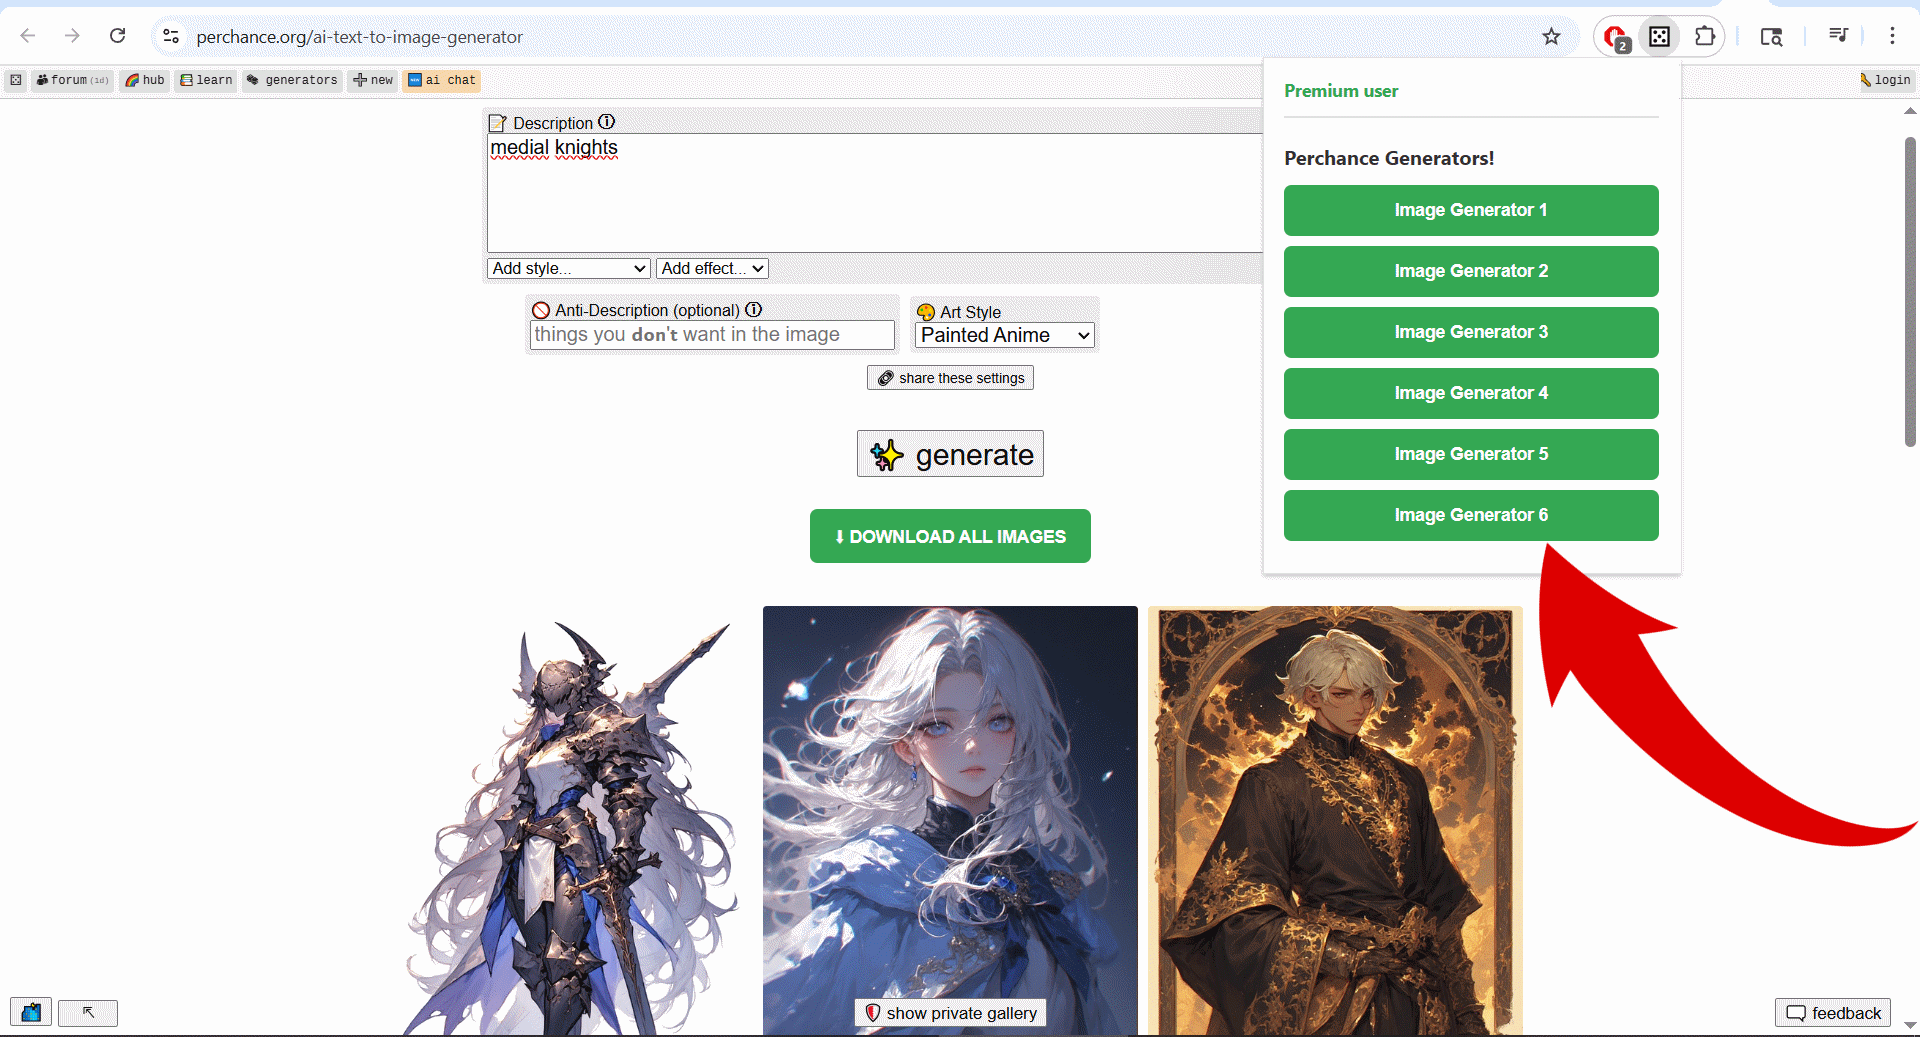
Task: Expand the Add style dropdown
Action: (x=569, y=268)
